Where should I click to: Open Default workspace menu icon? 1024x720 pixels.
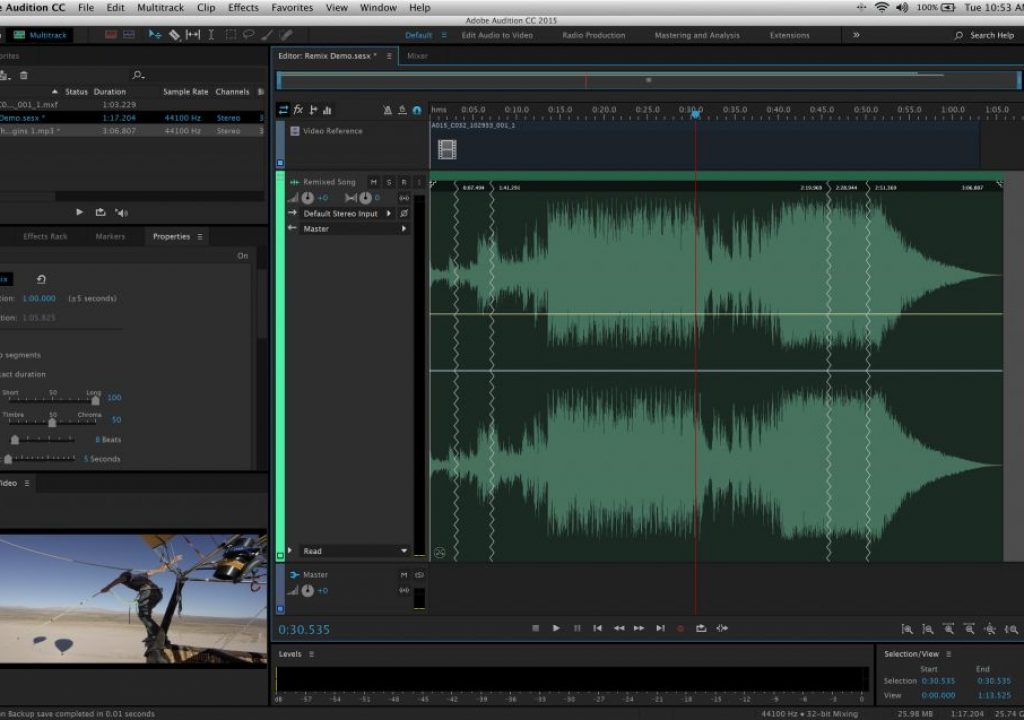pos(444,35)
